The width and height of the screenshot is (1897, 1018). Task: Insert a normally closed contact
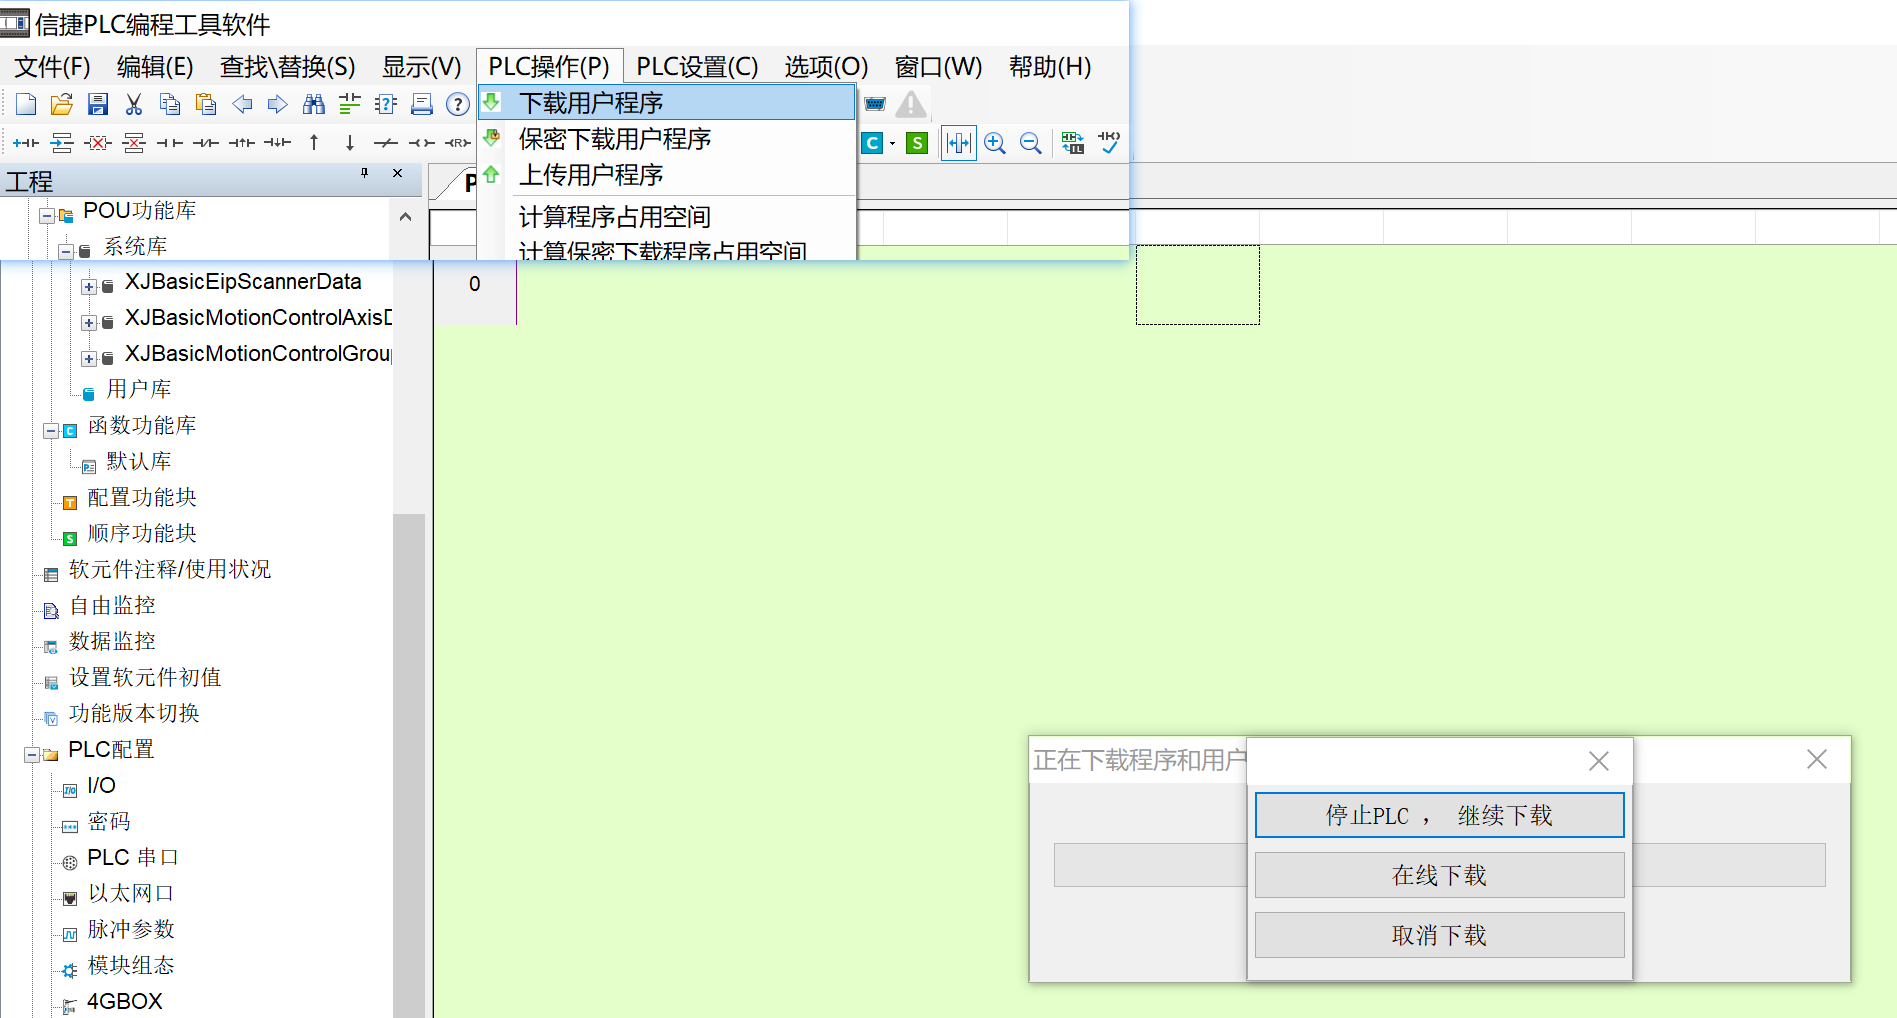click(x=206, y=143)
